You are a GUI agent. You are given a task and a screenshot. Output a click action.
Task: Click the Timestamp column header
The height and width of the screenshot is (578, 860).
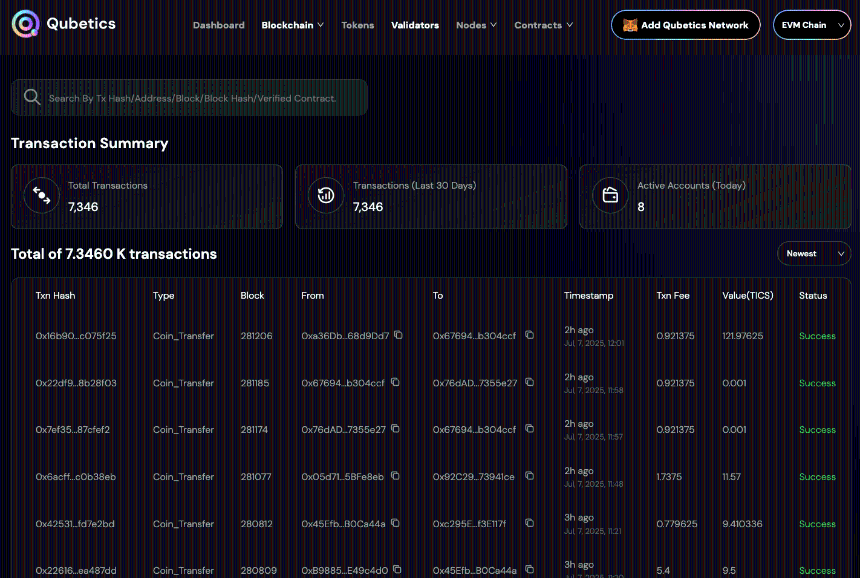tap(589, 296)
